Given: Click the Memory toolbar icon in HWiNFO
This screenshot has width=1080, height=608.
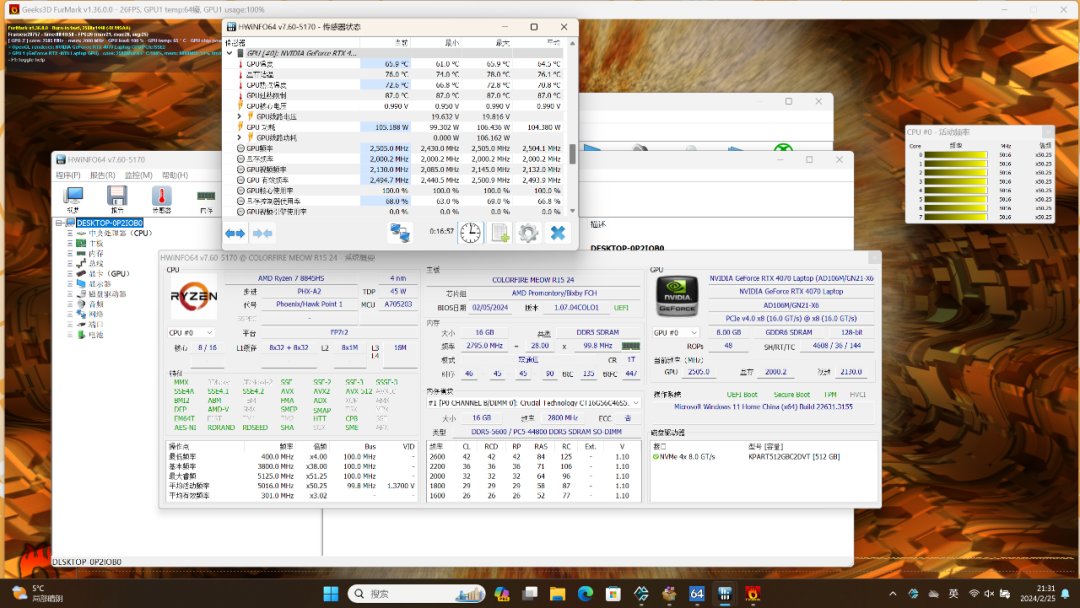Looking at the screenshot, I should 206,197.
